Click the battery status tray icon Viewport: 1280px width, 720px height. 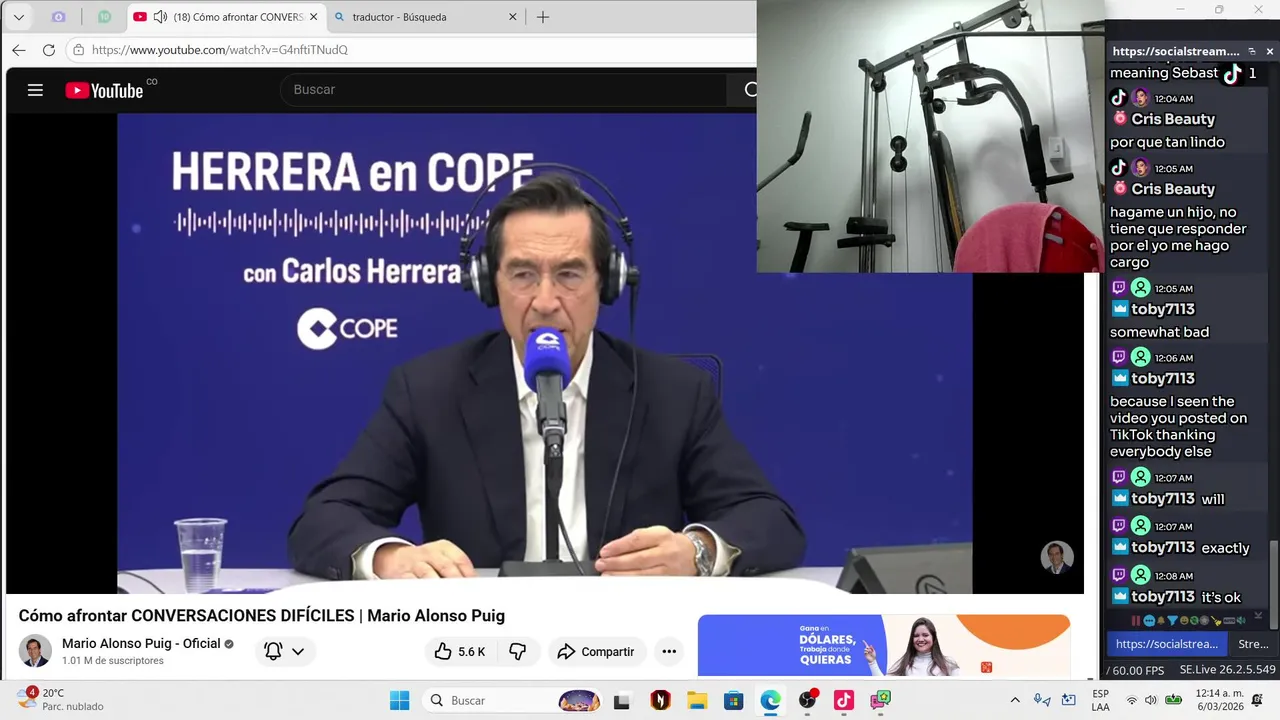coord(1174,700)
